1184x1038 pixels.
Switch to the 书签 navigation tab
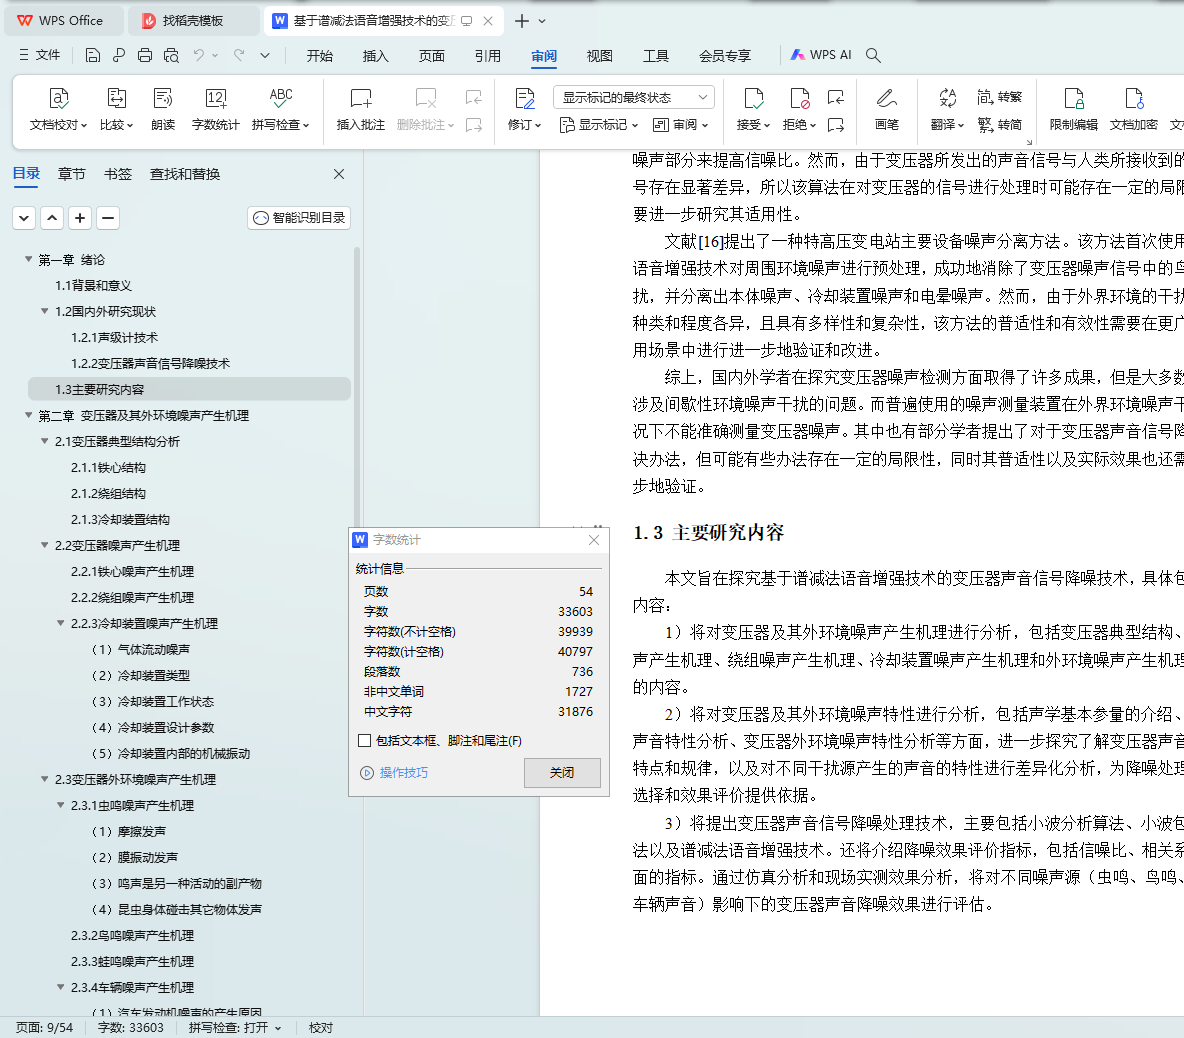[118, 174]
